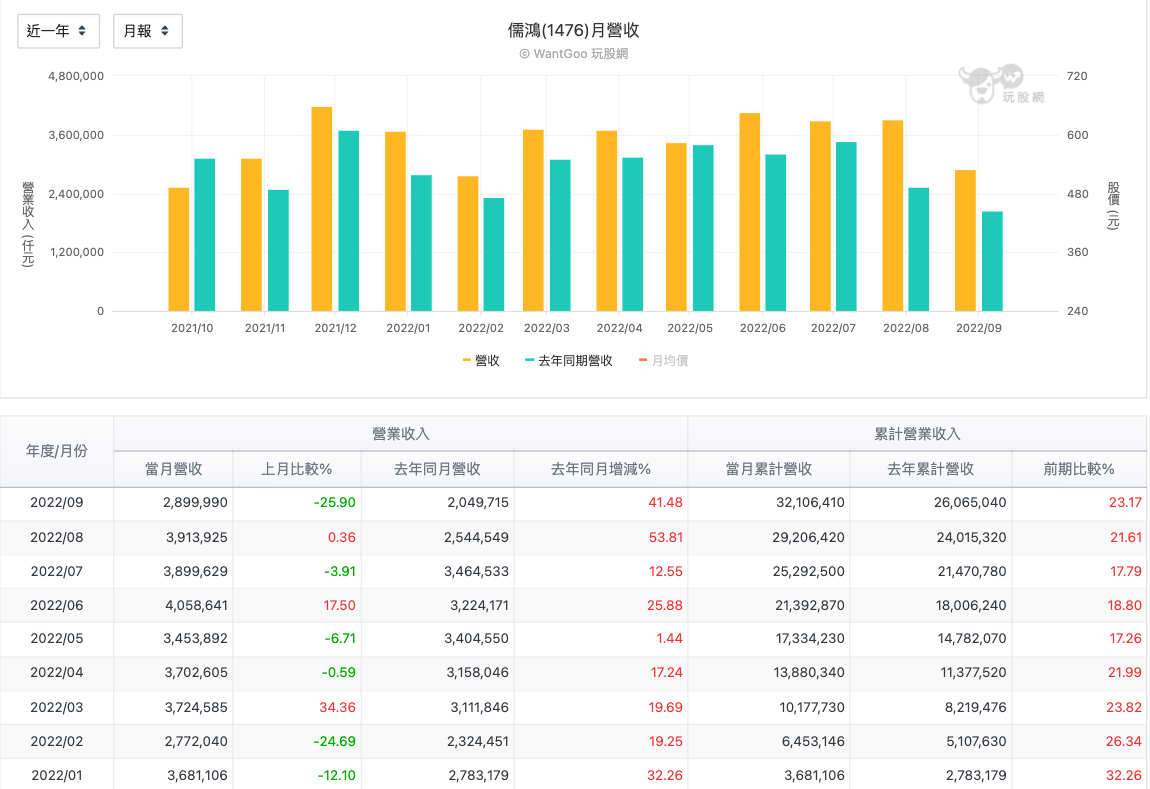Select the 2022/03 row label
The height and width of the screenshot is (789, 1150).
(x=56, y=708)
